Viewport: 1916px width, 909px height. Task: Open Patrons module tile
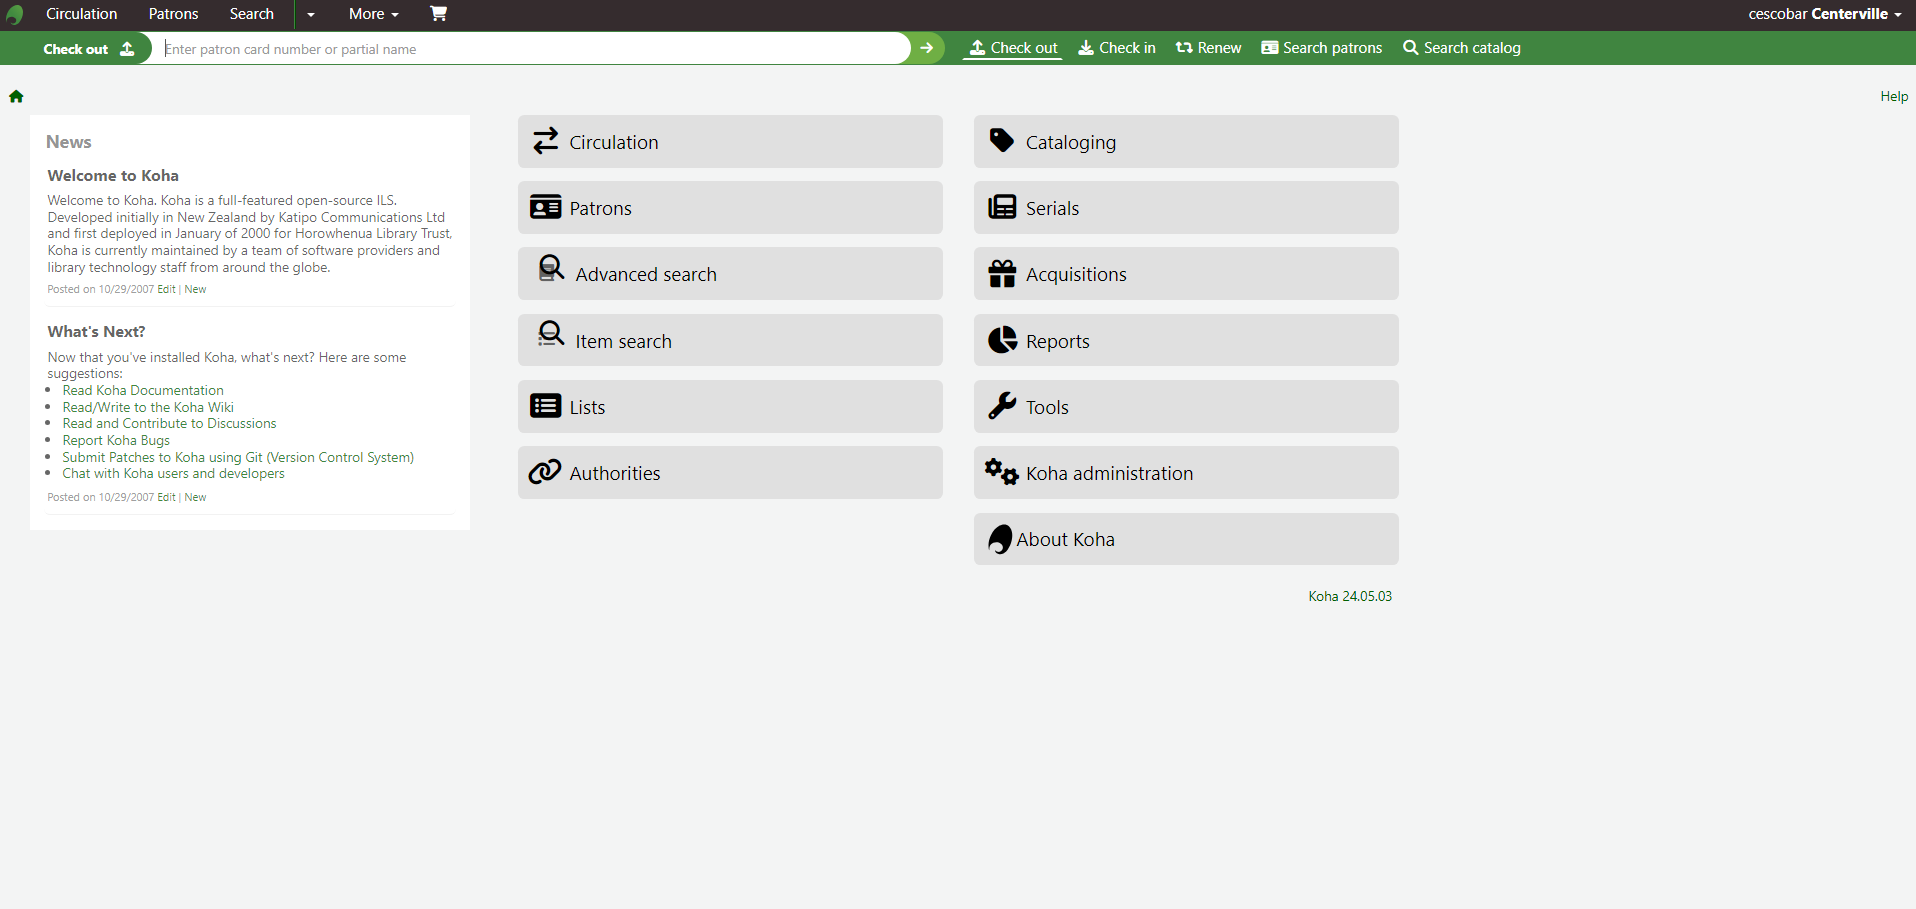click(x=730, y=208)
